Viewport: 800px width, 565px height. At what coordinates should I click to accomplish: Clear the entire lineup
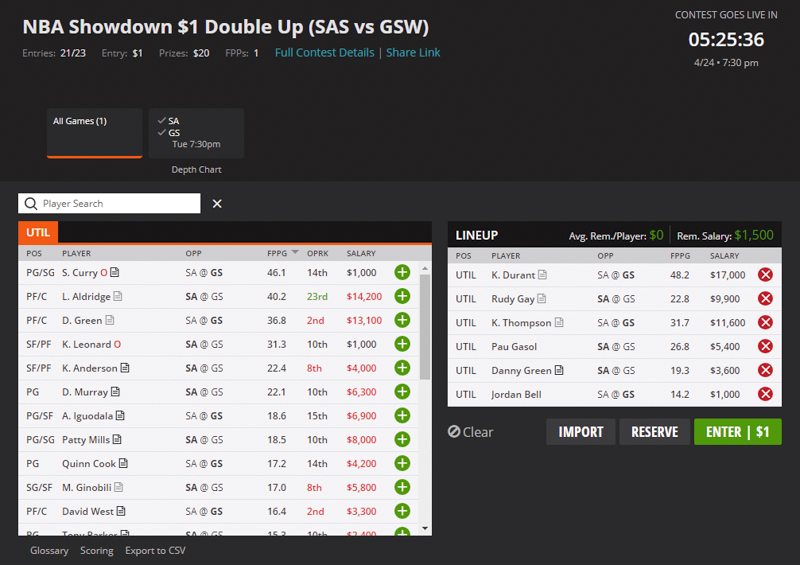click(x=470, y=432)
